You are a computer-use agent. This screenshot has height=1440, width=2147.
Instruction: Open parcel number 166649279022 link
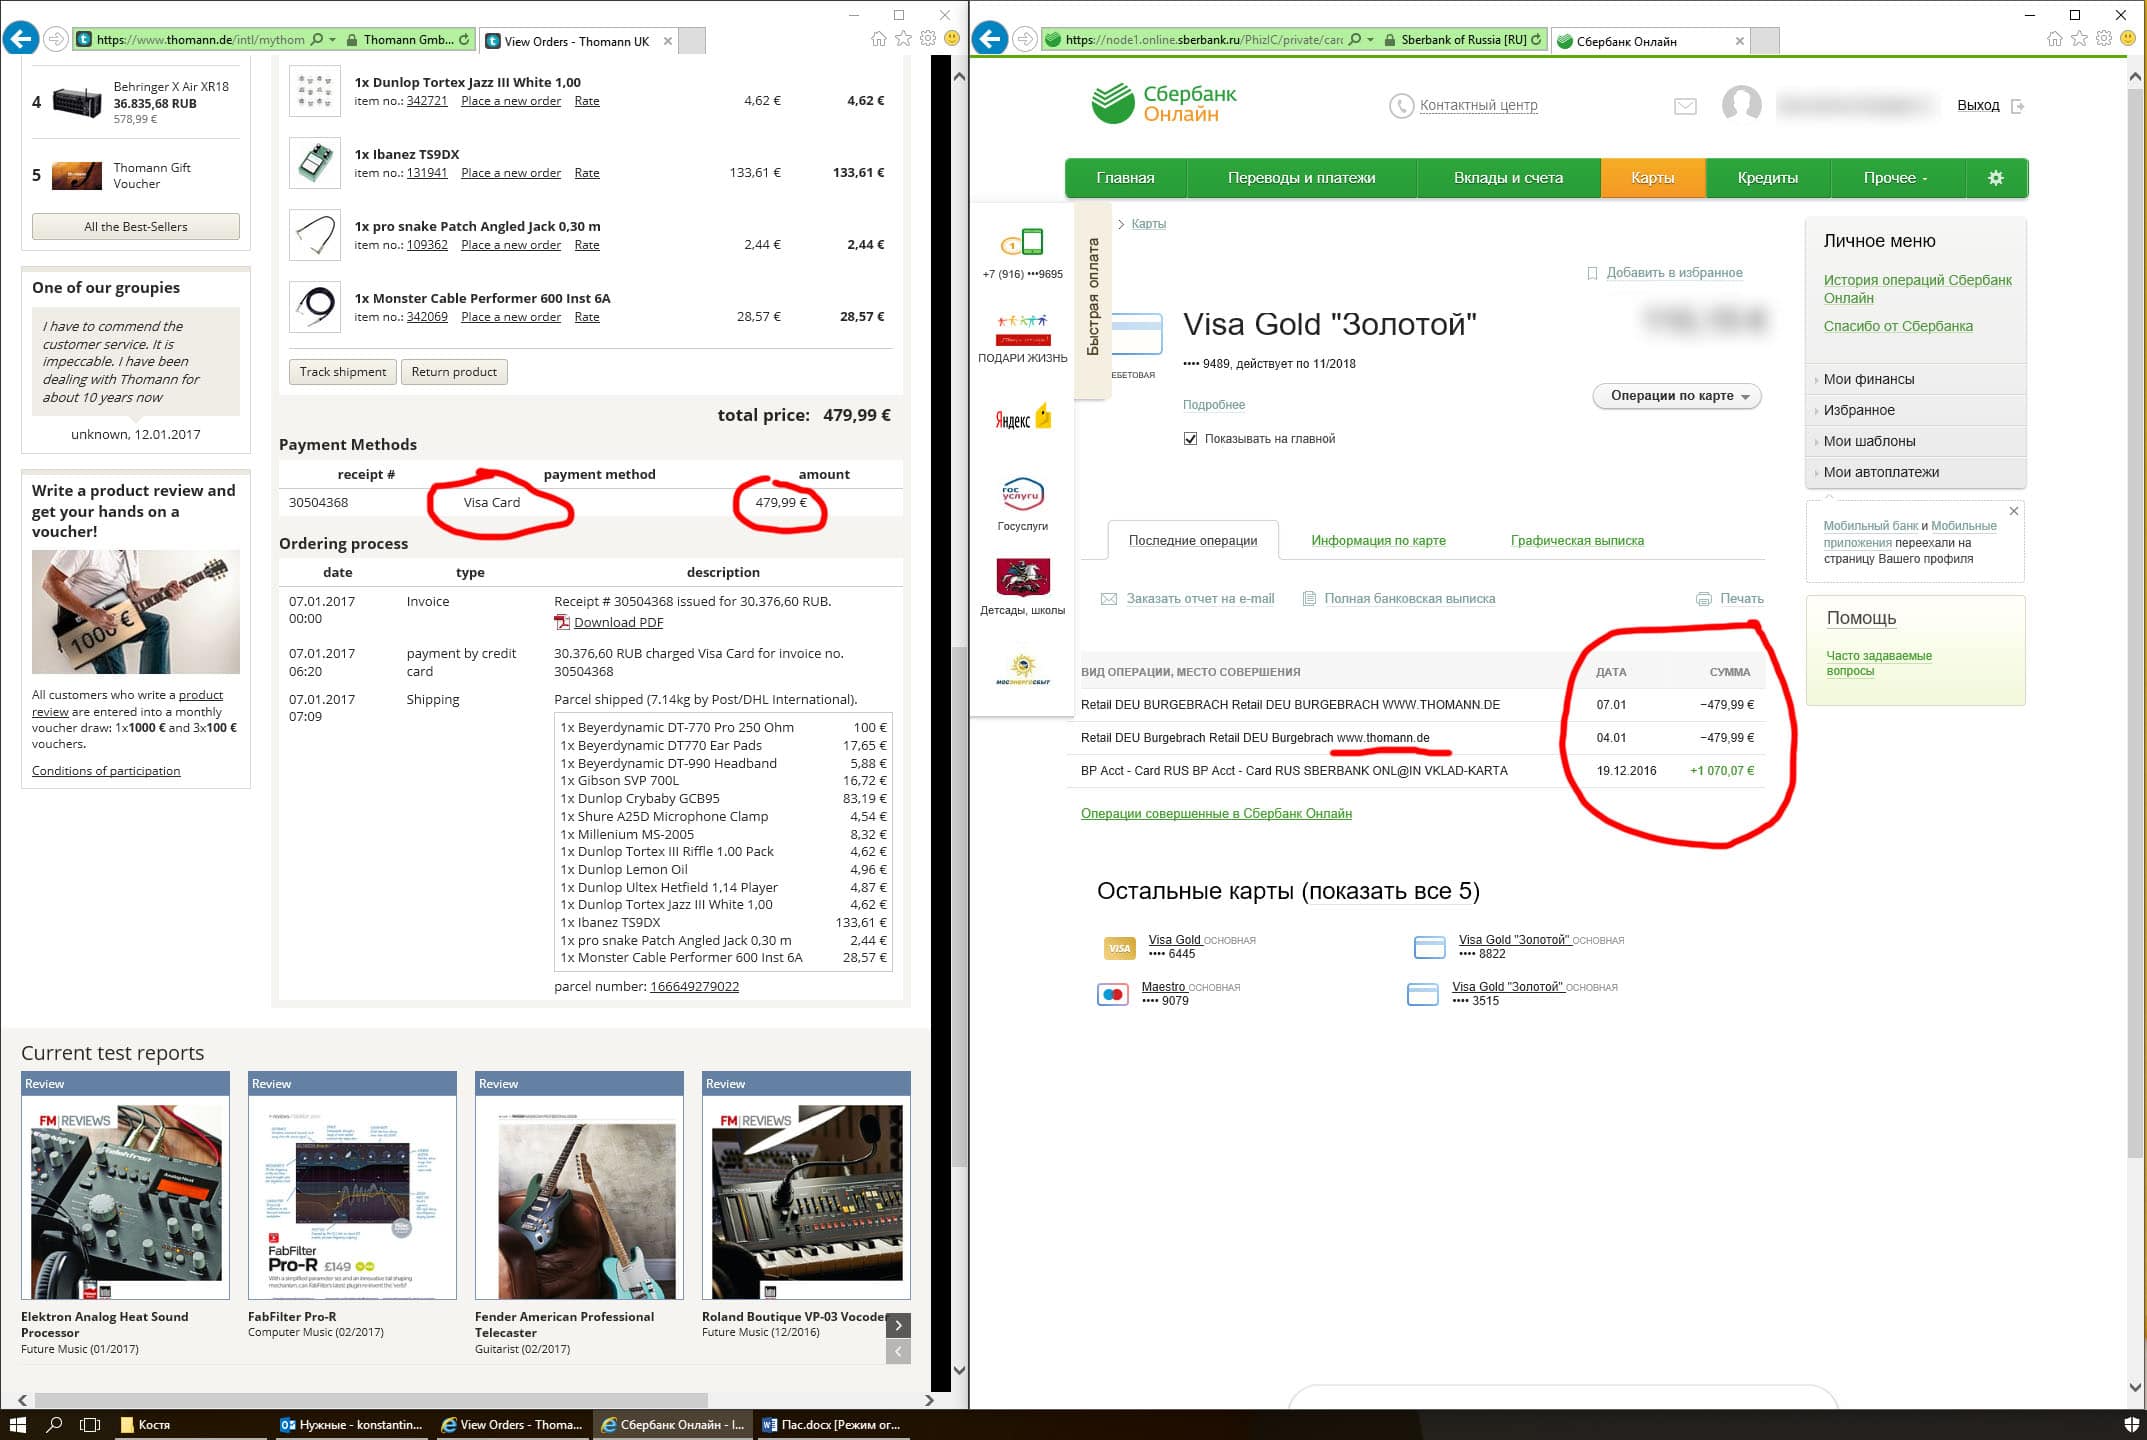tap(694, 986)
